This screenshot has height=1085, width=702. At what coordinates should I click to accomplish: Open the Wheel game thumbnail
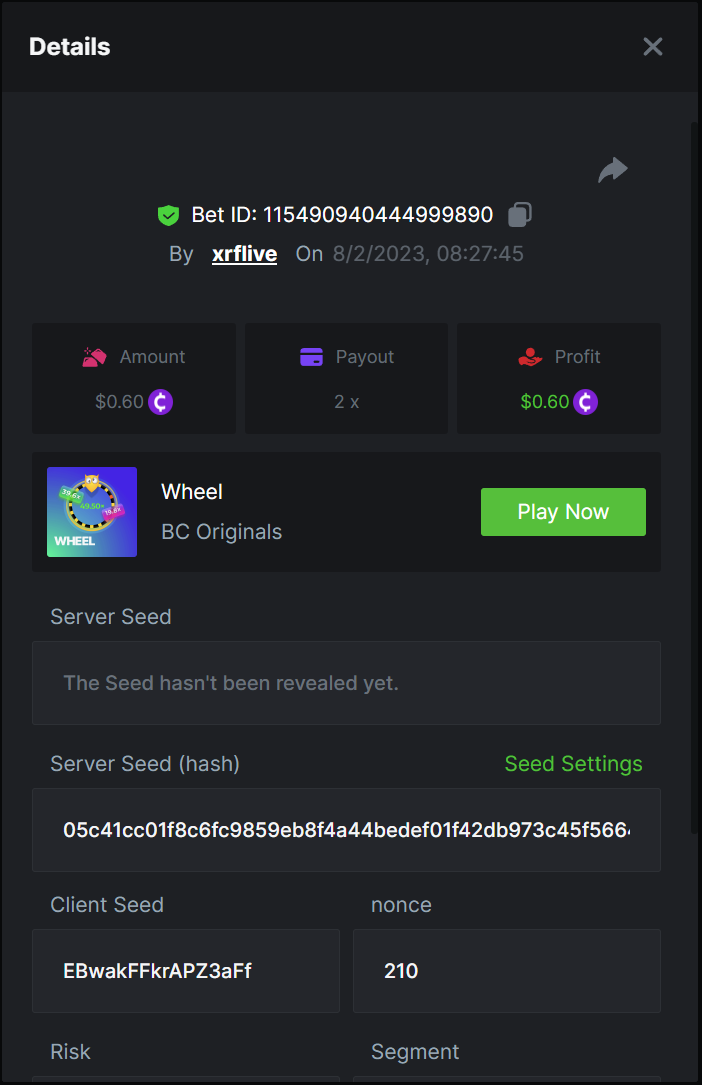pos(92,512)
